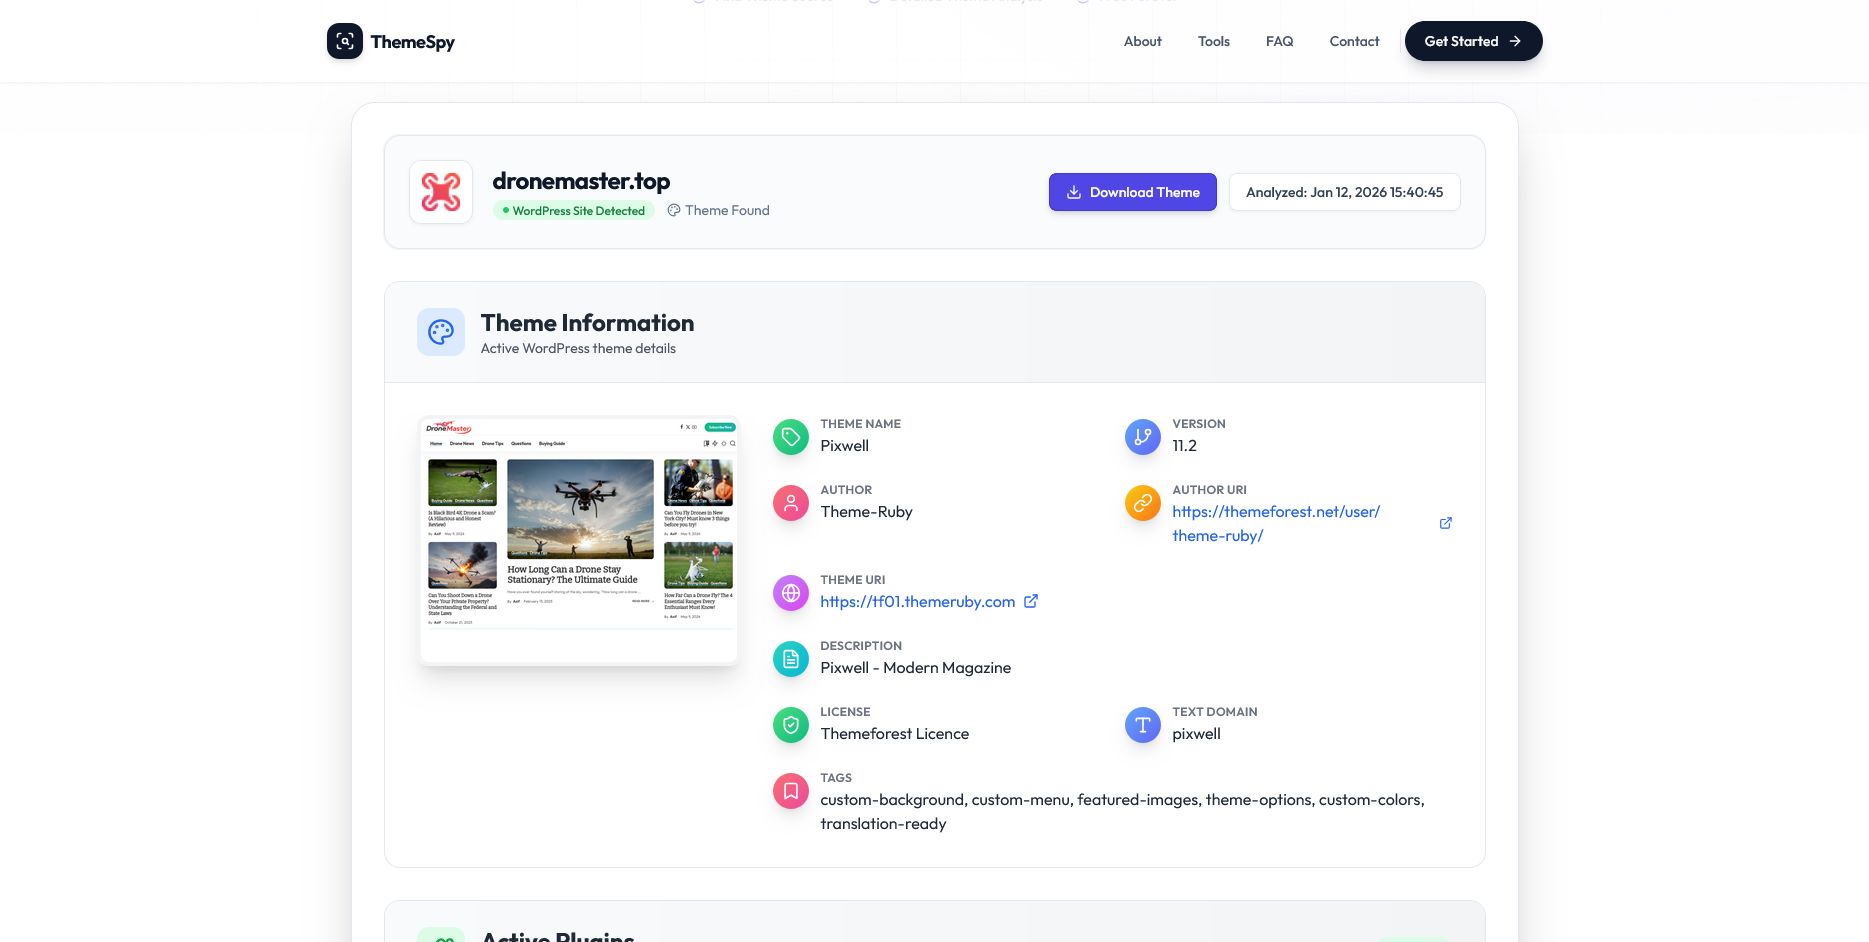This screenshot has width=1869, height=942.
Task: Select the text domain value pixwell
Action: (1197, 733)
